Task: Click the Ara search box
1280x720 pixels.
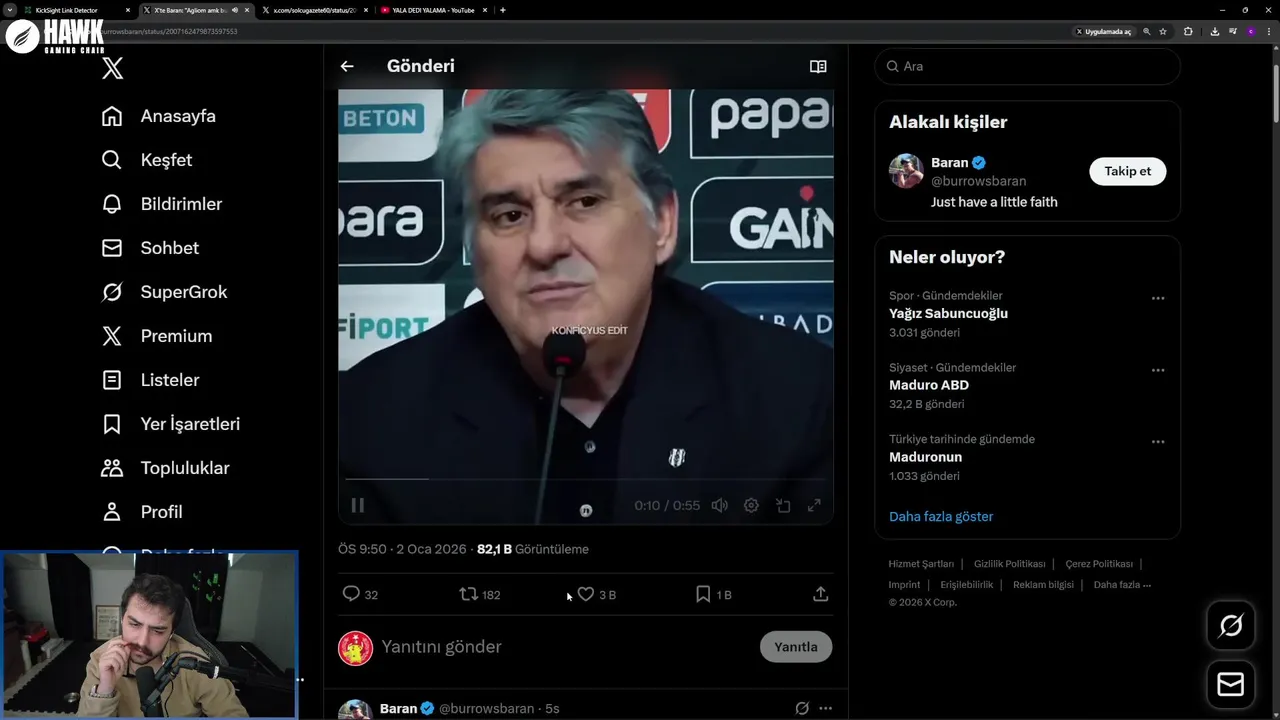Action: tap(1027, 66)
